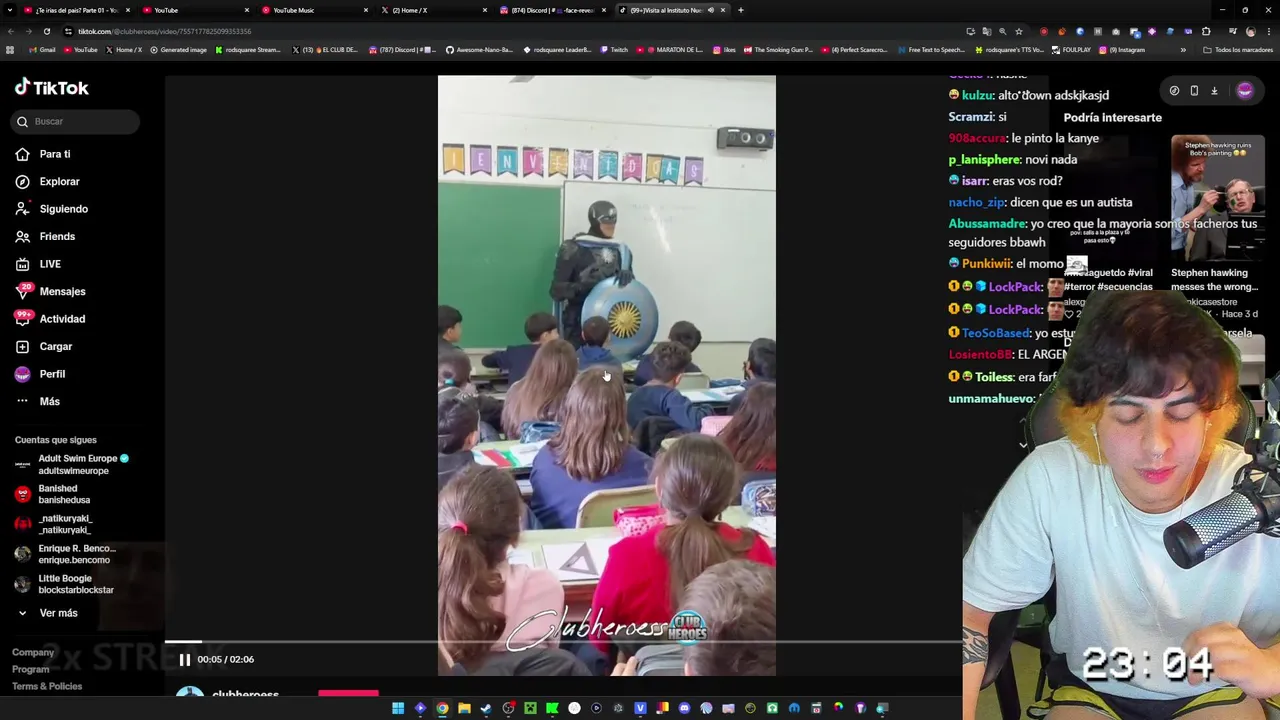
Task: Open the Instagram bookmark
Action: [1123, 50]
